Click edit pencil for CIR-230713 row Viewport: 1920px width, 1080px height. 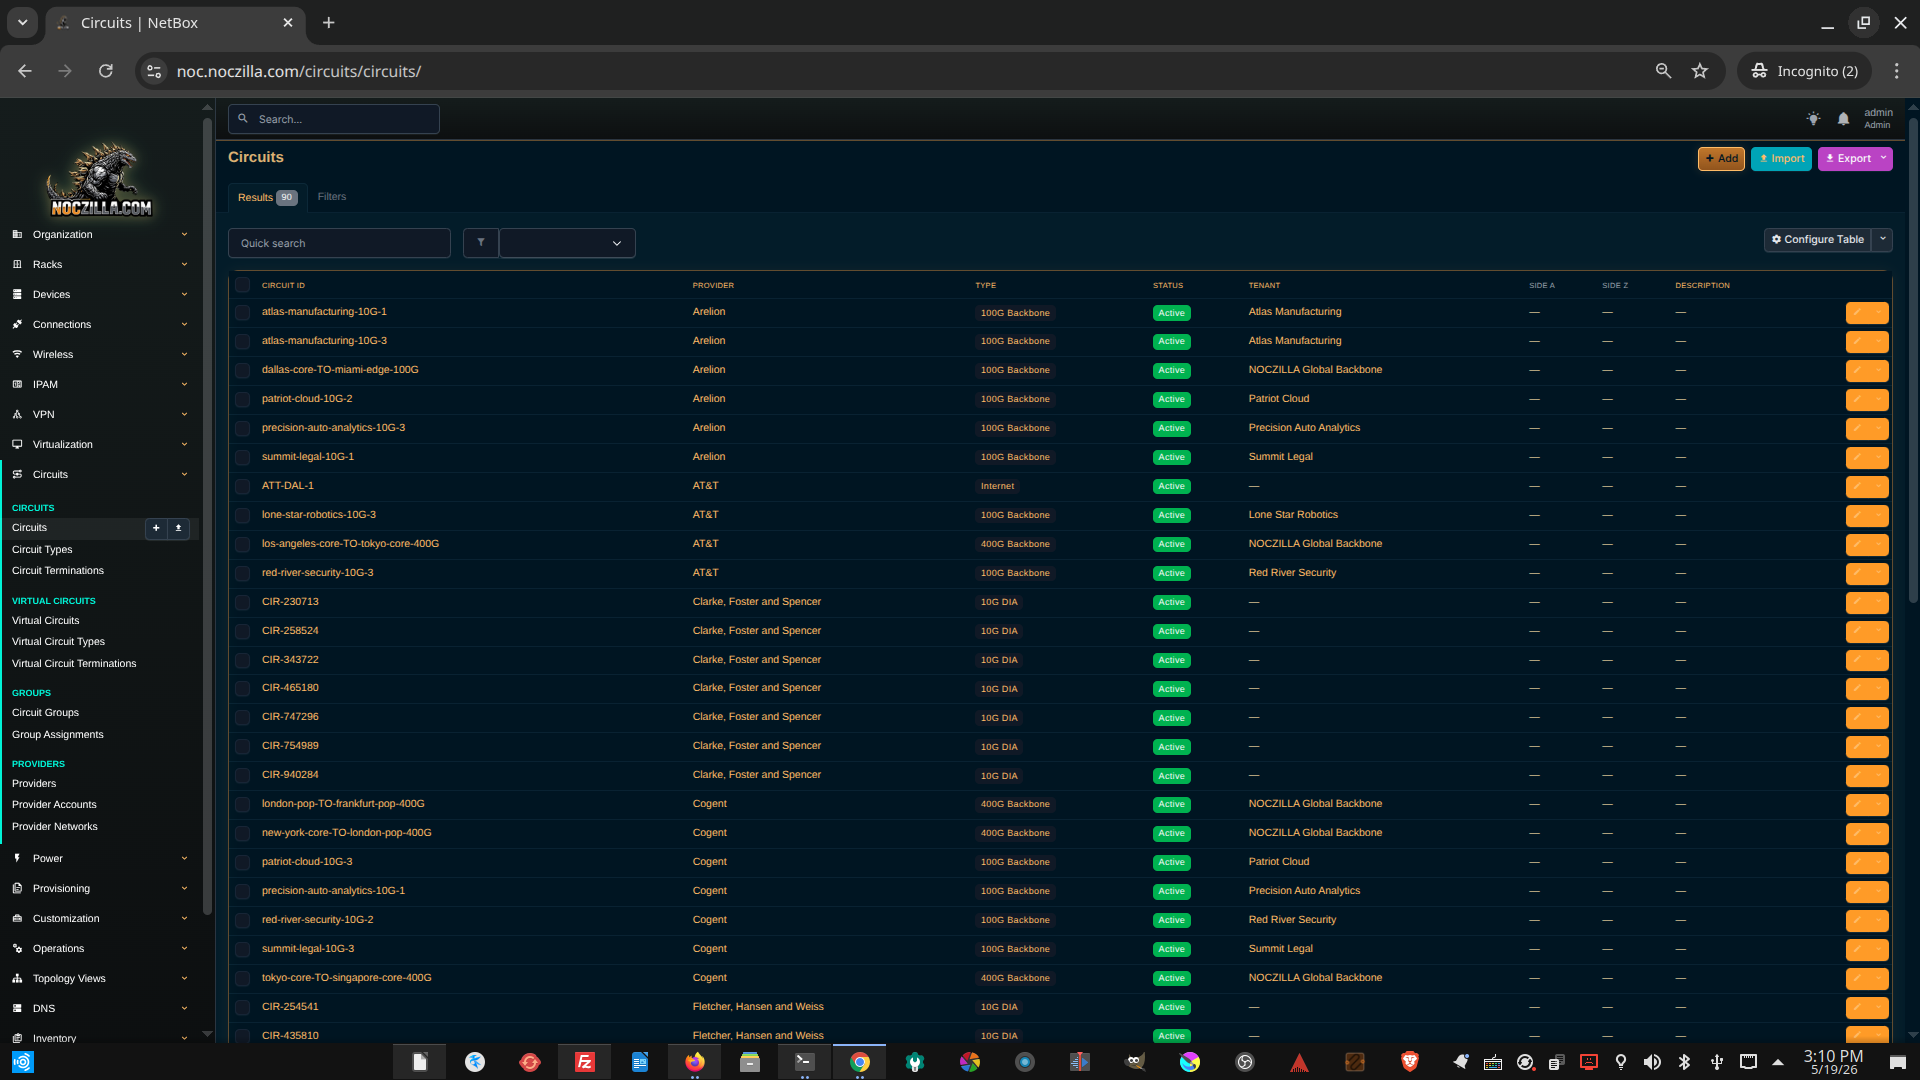1858,603
